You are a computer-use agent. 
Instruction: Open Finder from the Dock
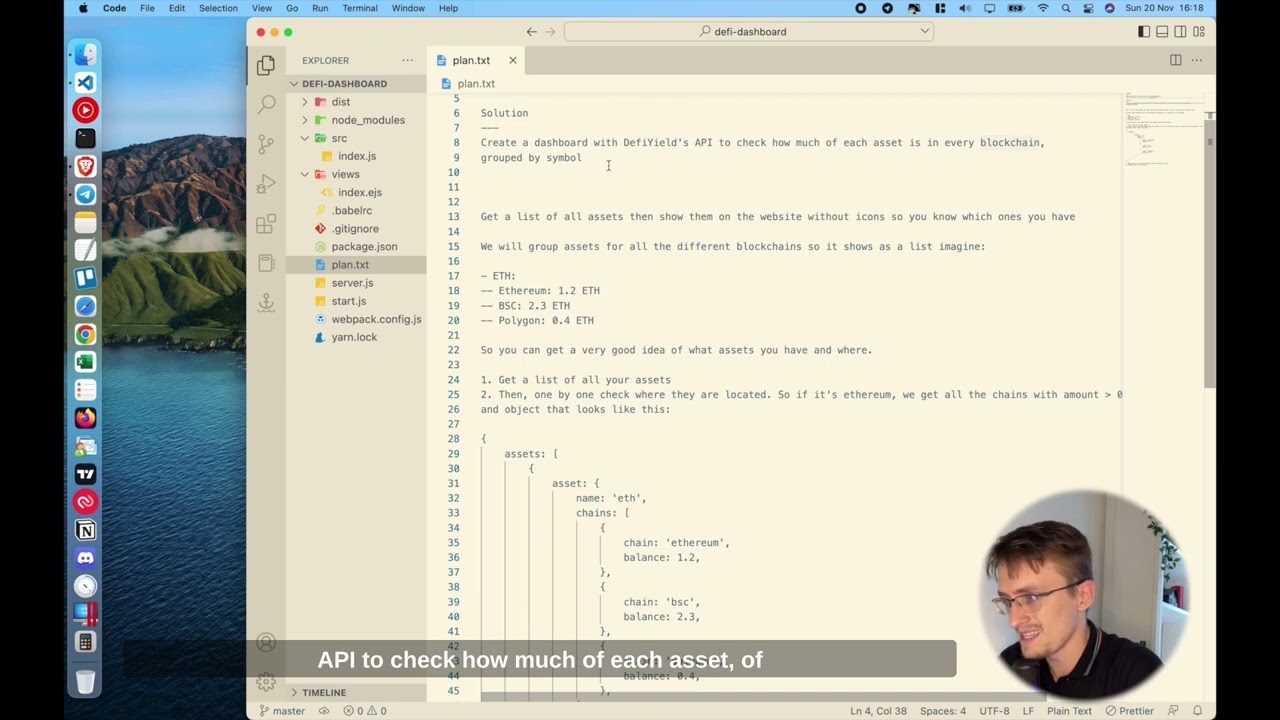tap(85, 54)
